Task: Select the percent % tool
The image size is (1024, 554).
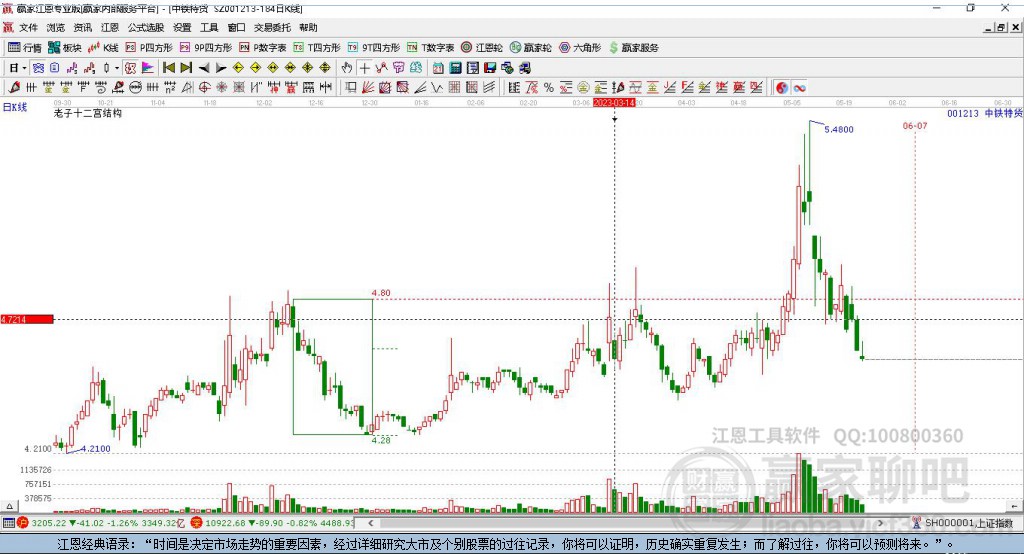Action: click(x=549, y=87)
